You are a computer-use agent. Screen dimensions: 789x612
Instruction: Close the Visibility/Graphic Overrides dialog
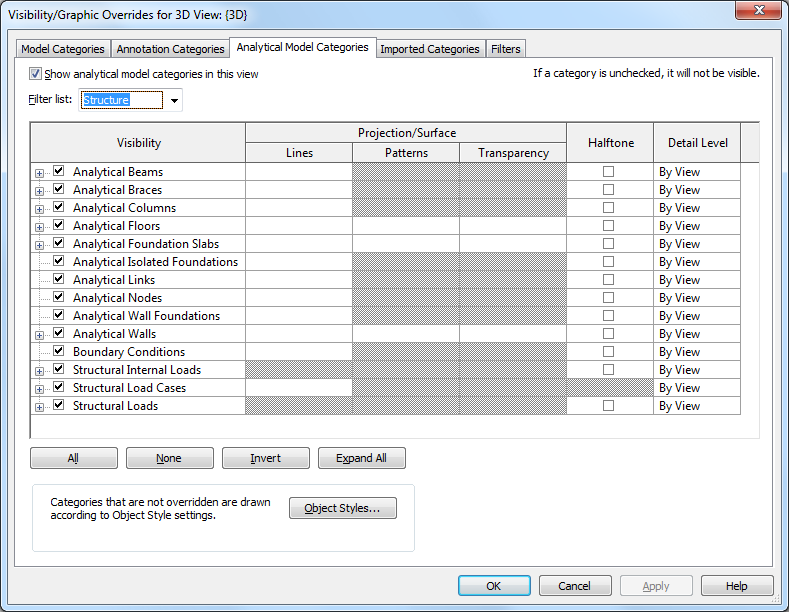pos(759,11)
